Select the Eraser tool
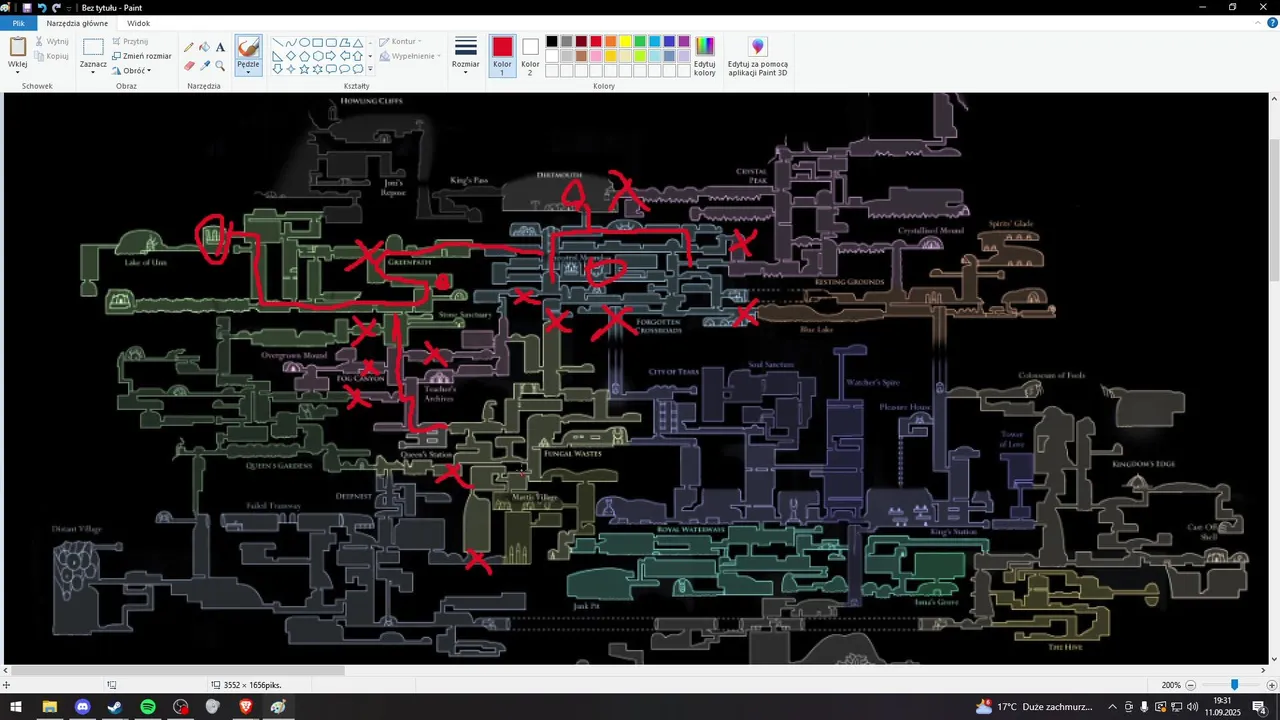 (189, 65)
